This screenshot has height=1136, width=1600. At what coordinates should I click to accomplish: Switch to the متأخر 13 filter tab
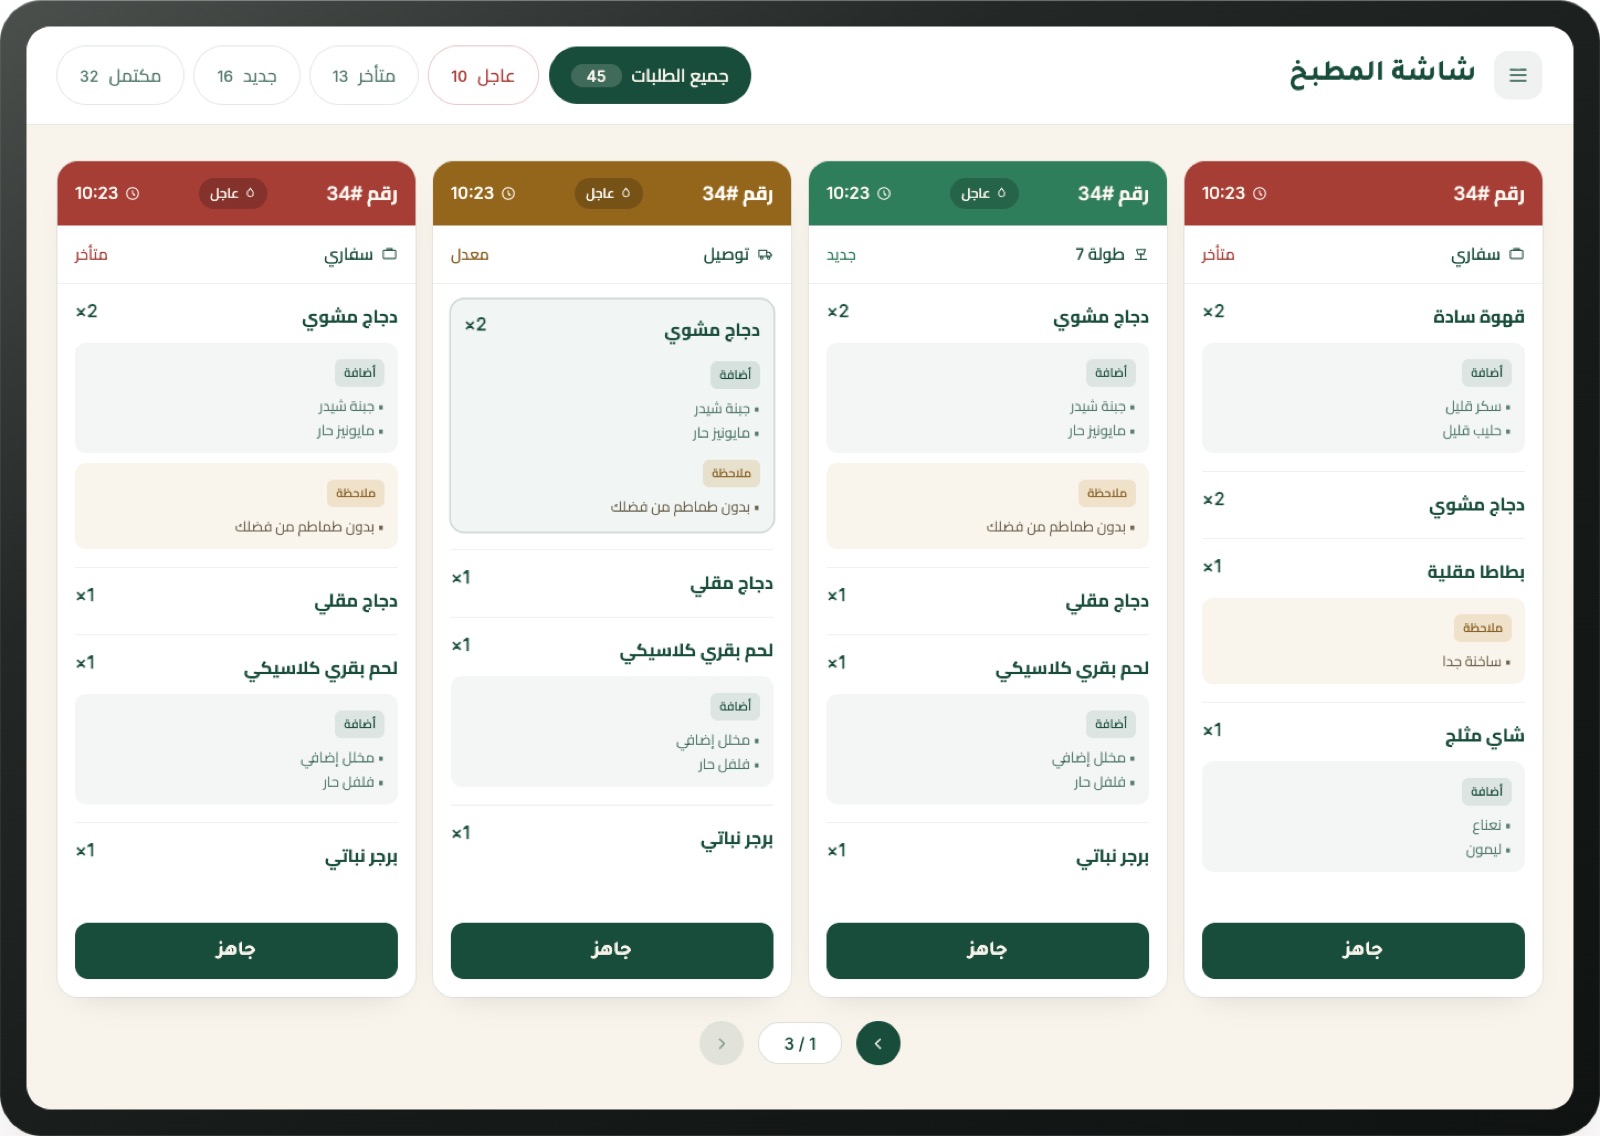tap(364, 76)
